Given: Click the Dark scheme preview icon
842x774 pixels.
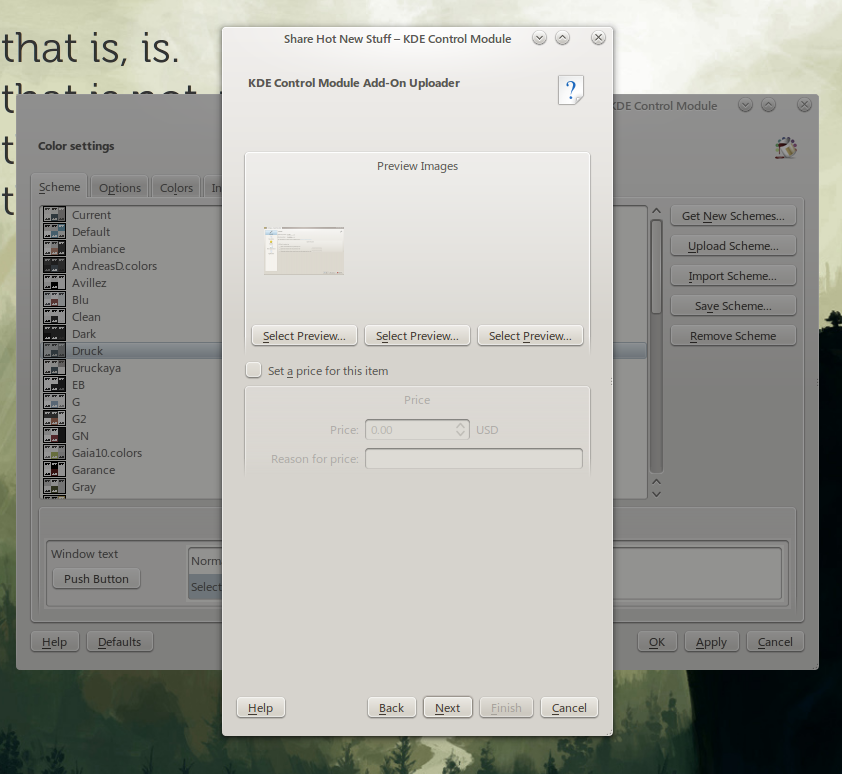Looking at the screenshot, I should click(54, 334).
